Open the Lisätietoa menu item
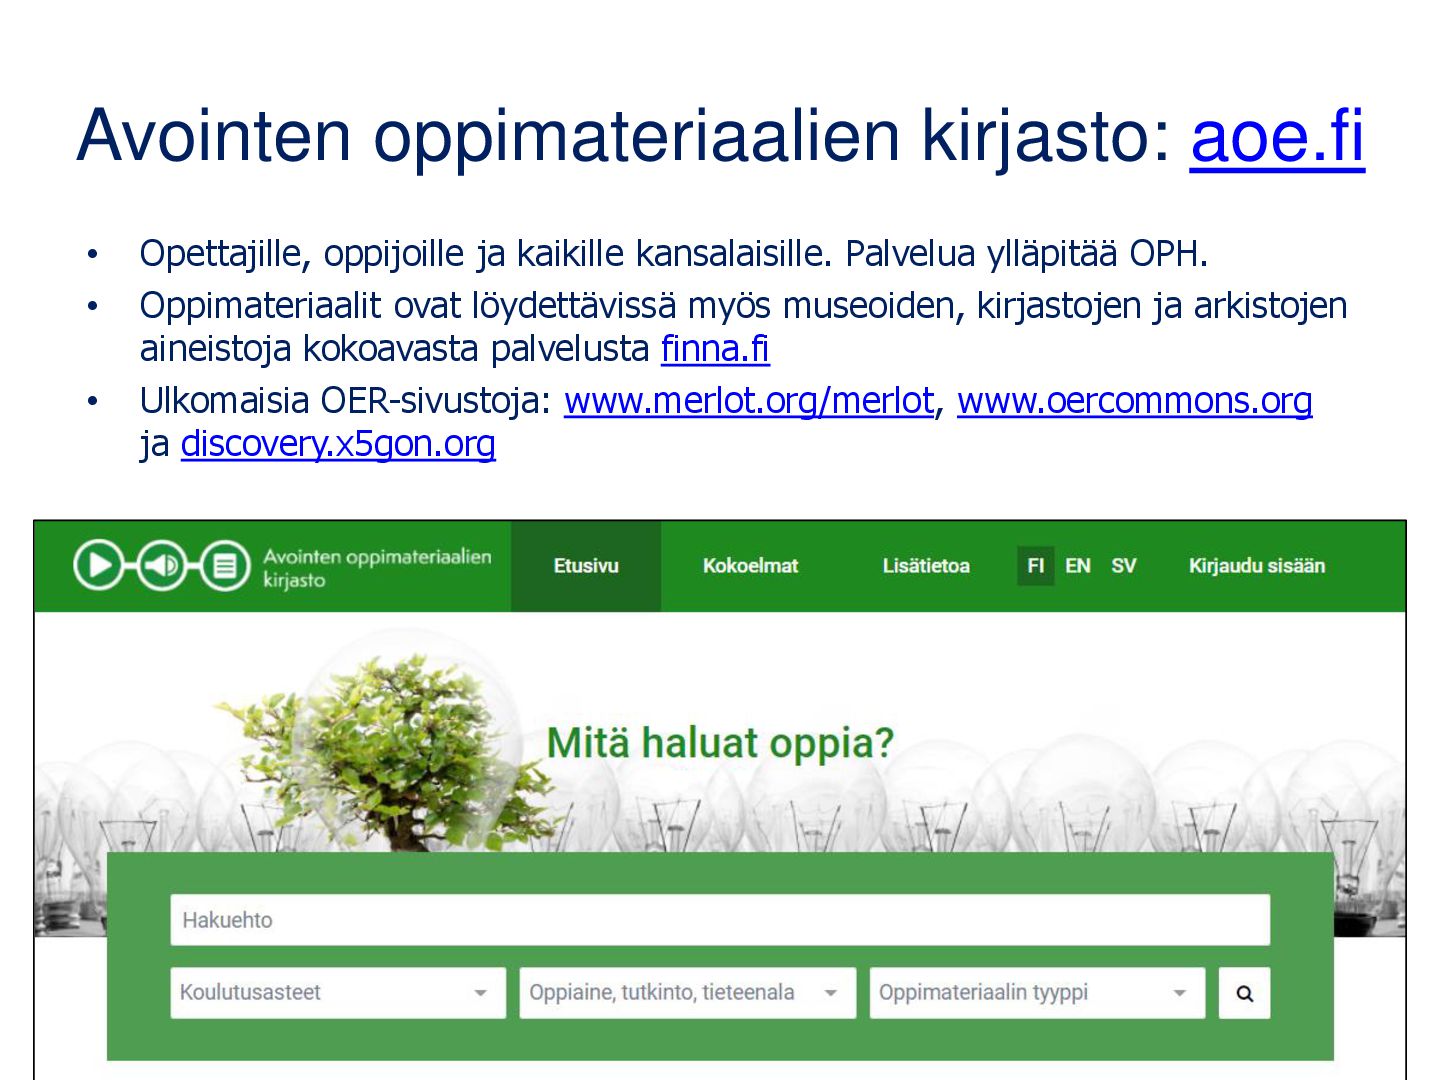The width and height of the screenshot is (1440, 1080). (x=926, y=566)
